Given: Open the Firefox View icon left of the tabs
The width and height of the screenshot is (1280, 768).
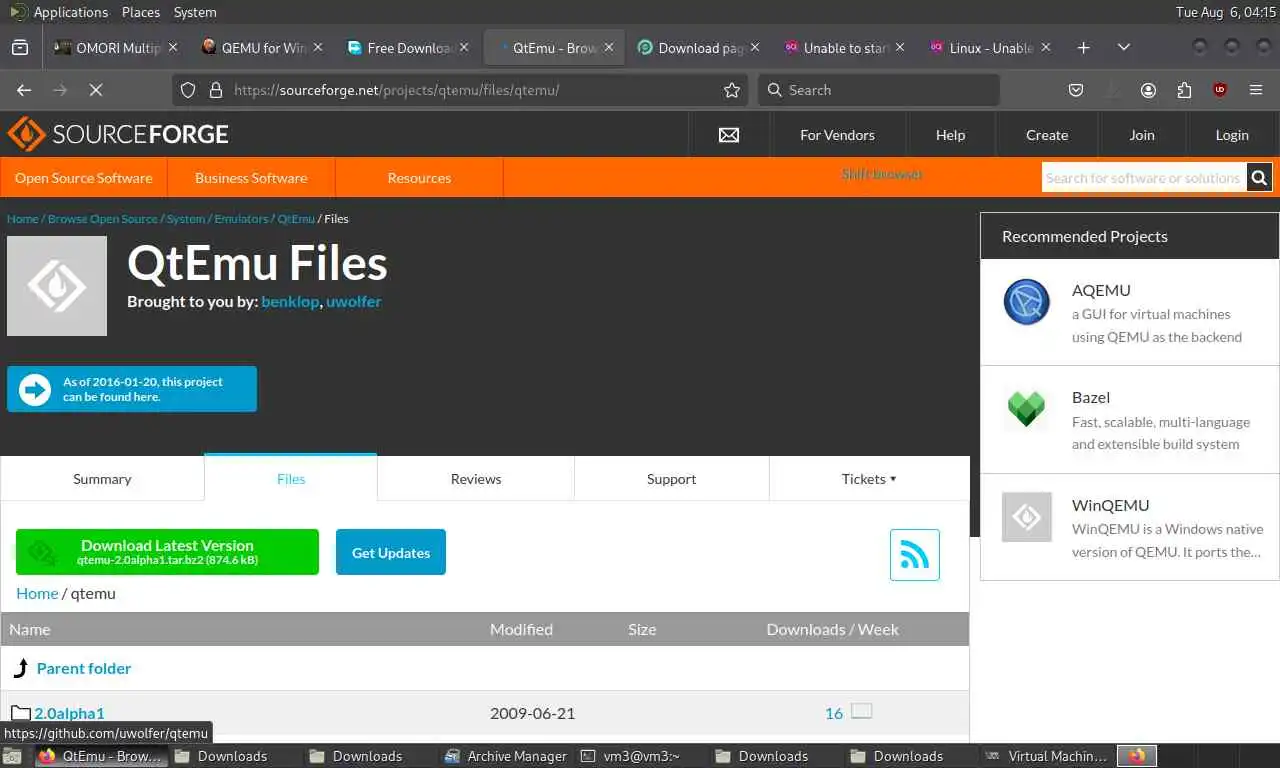Looking at the screenshot, I should click(19, 47).
